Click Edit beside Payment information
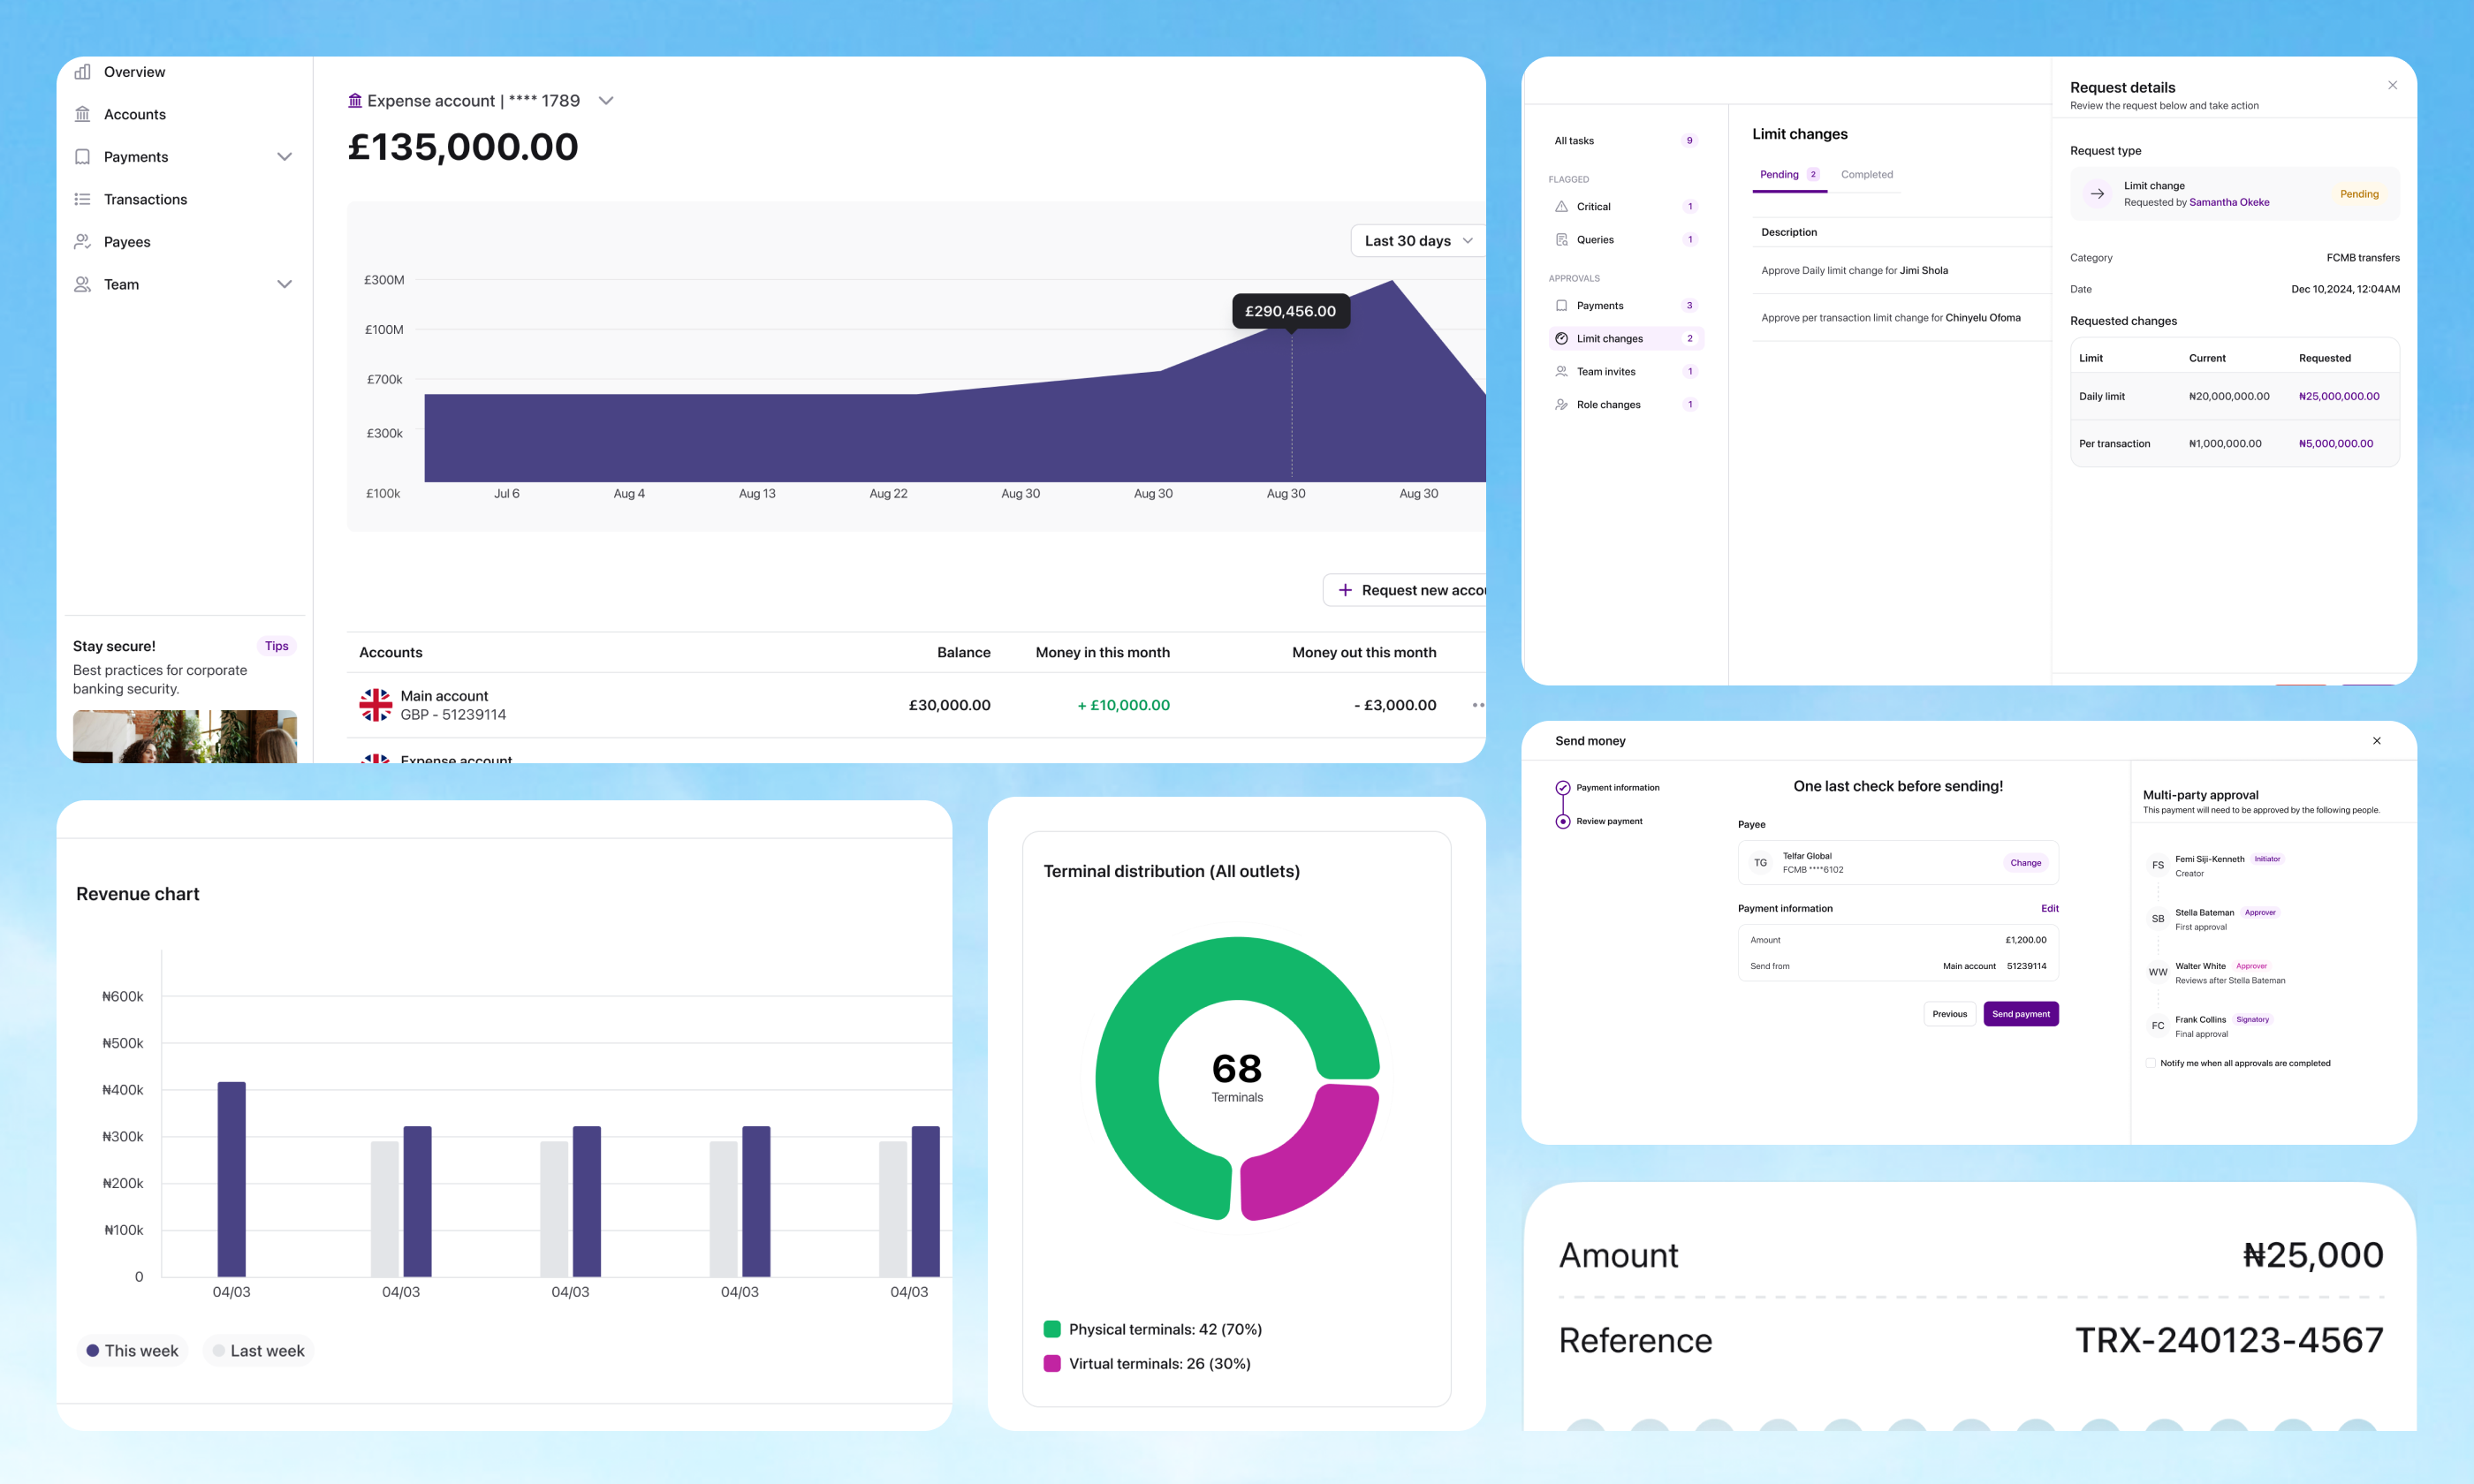Viewport: 2474px width, 1484px height. pyautogui.click(x=2049, y=908)
